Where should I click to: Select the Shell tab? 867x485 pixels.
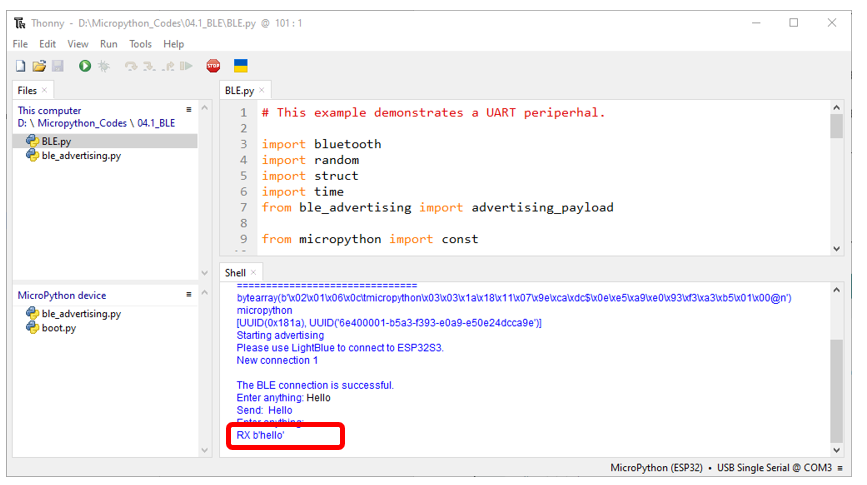[235, 273]
